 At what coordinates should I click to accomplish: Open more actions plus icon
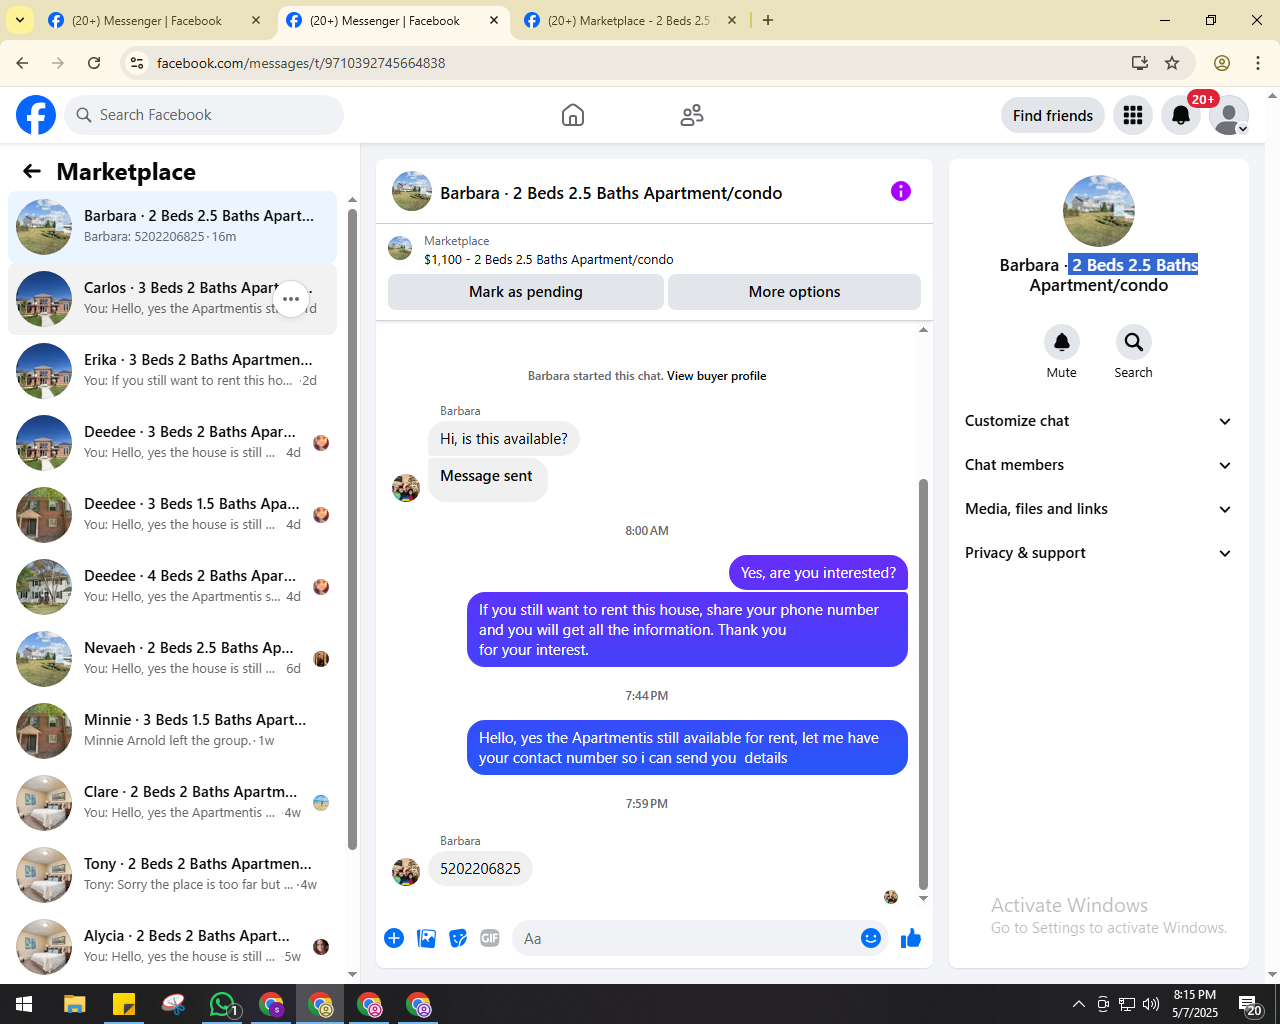pos(394,938)
